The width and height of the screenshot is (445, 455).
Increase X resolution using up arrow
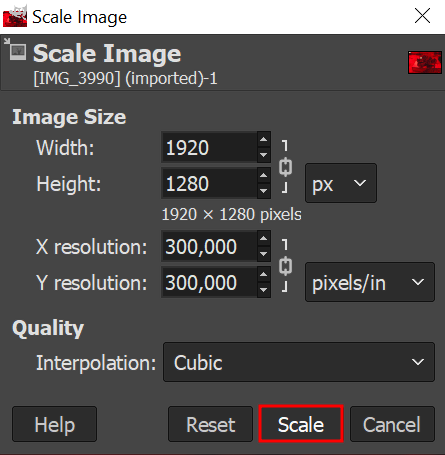pyautogui.click(x=264, y=239)
